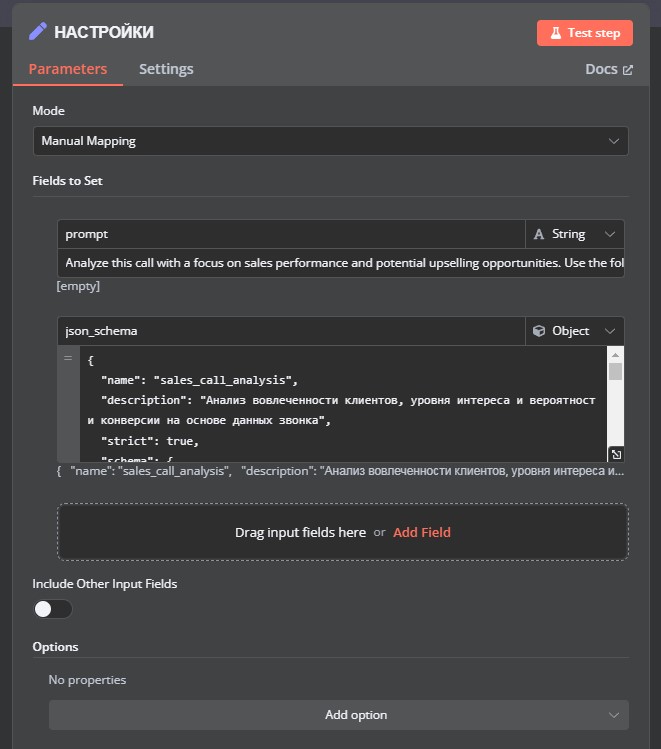Click the Test step button
Screen dimensions: 661x749
click(585, 33)
